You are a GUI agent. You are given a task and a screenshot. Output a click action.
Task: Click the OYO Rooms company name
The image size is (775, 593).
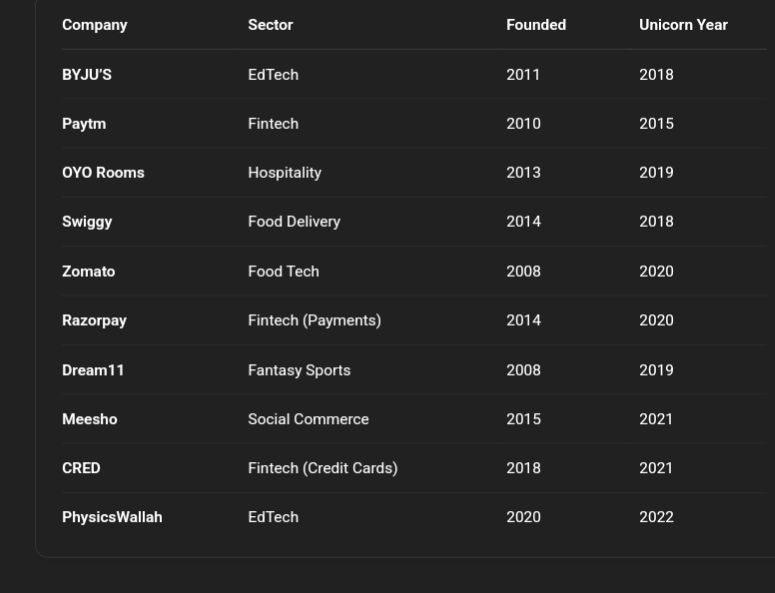[x=103, y=173]
